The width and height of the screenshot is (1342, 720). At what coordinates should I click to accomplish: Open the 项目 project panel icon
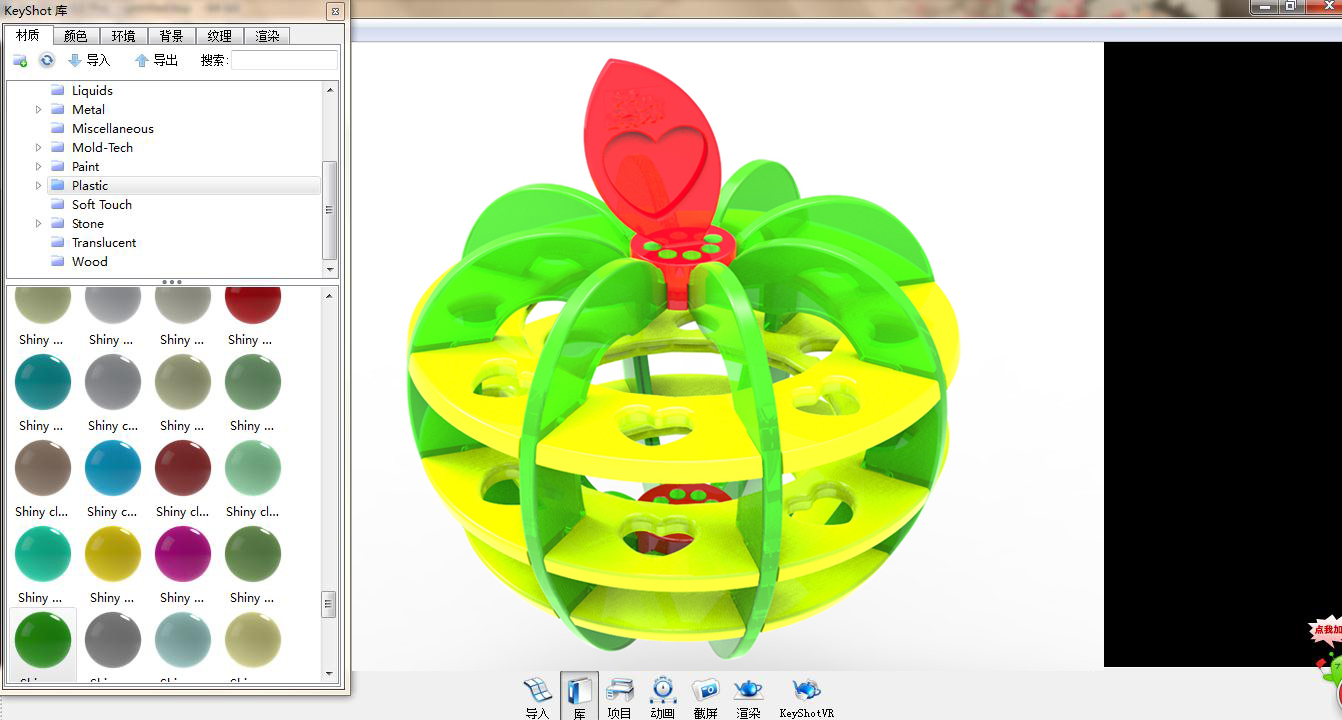(620, 697)
